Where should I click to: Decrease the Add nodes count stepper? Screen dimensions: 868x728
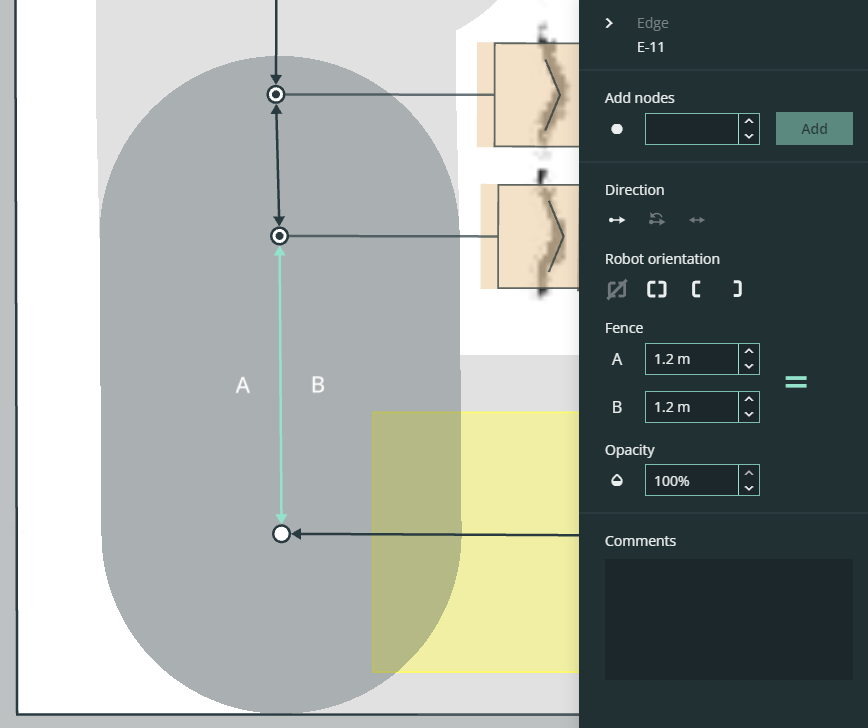coord(749,136)
